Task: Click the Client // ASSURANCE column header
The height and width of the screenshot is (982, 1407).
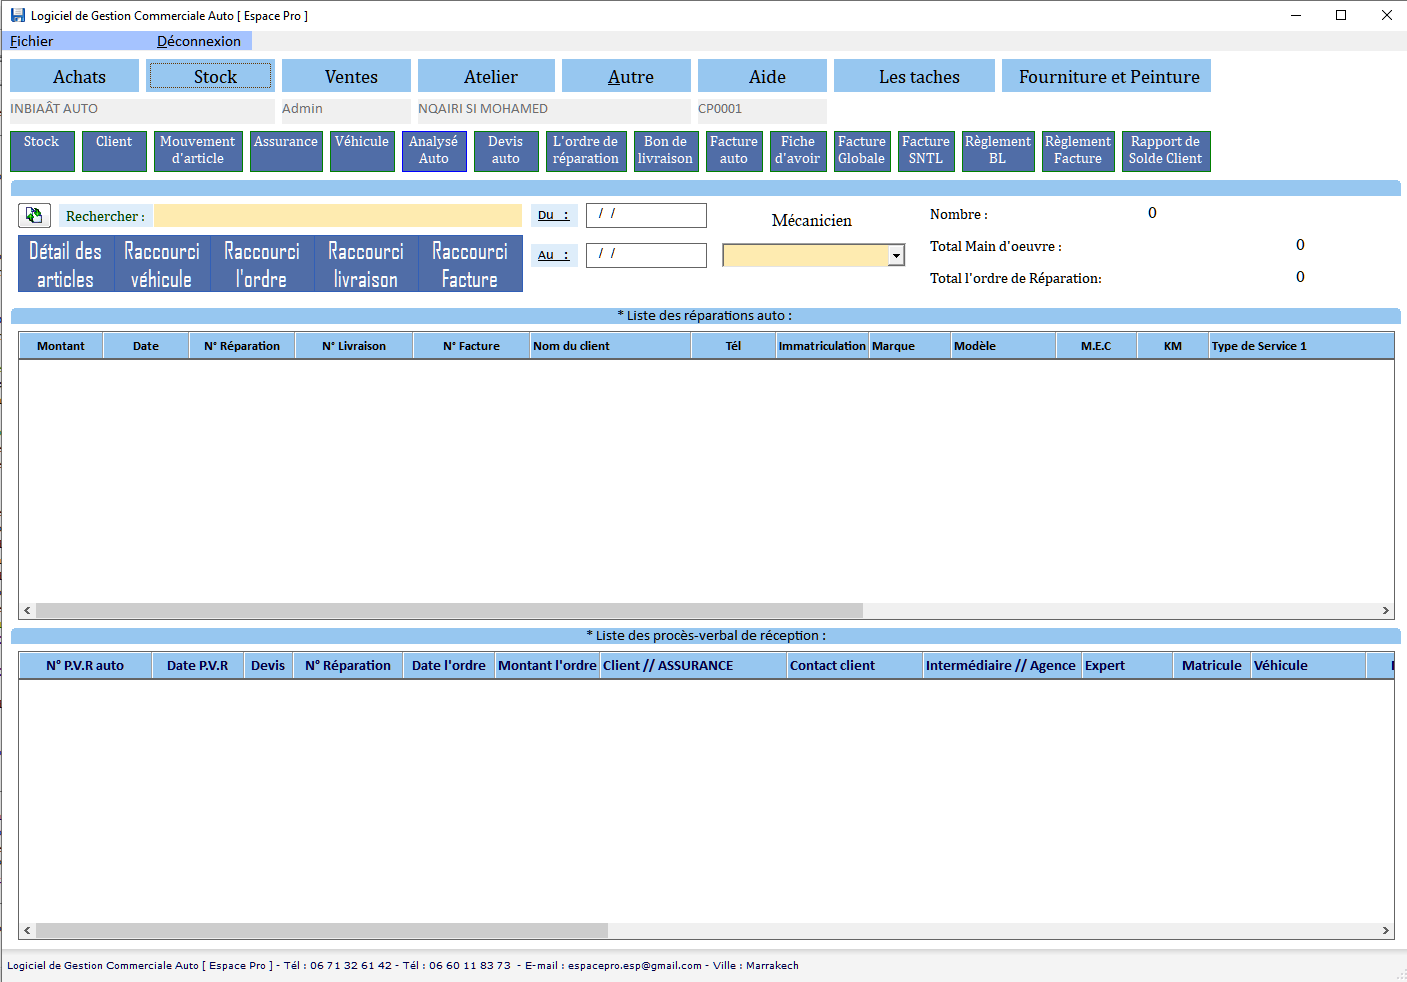Action: tap(693, 665)
